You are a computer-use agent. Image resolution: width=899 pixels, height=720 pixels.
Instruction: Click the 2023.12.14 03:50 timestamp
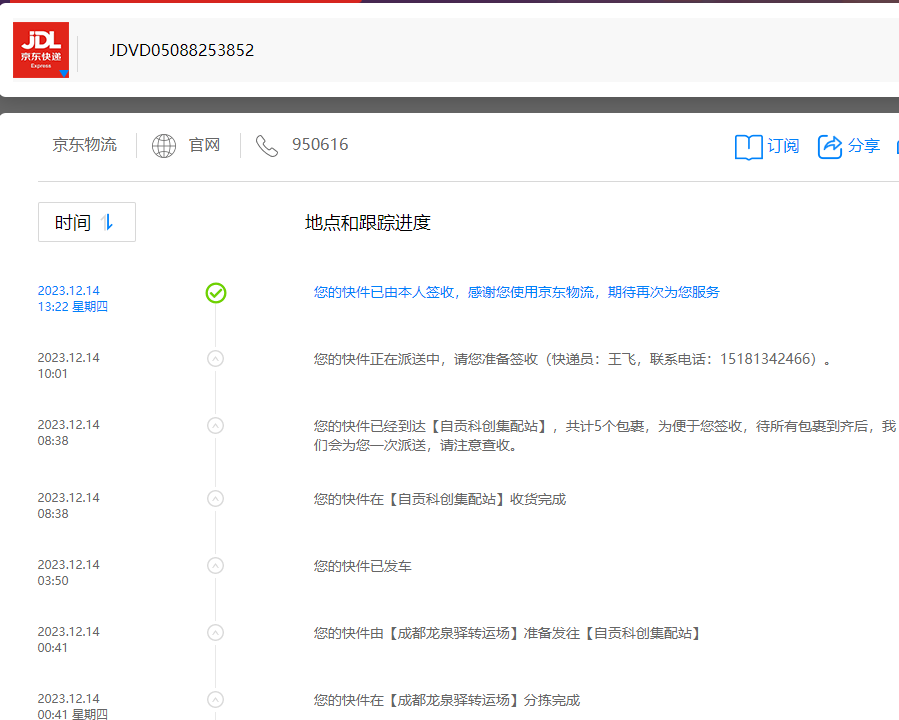(69, 573)
